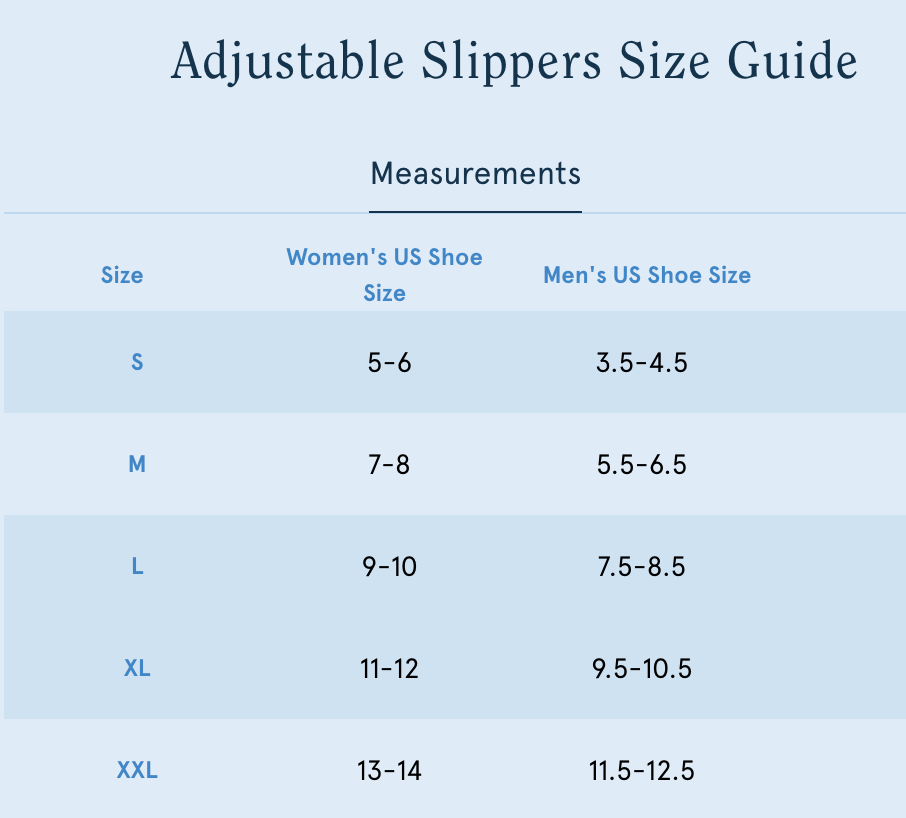The height and width of the screenshot is (818, 906).
Task: Select the Men's US Shoe Size header
Action: coord(647,275)
